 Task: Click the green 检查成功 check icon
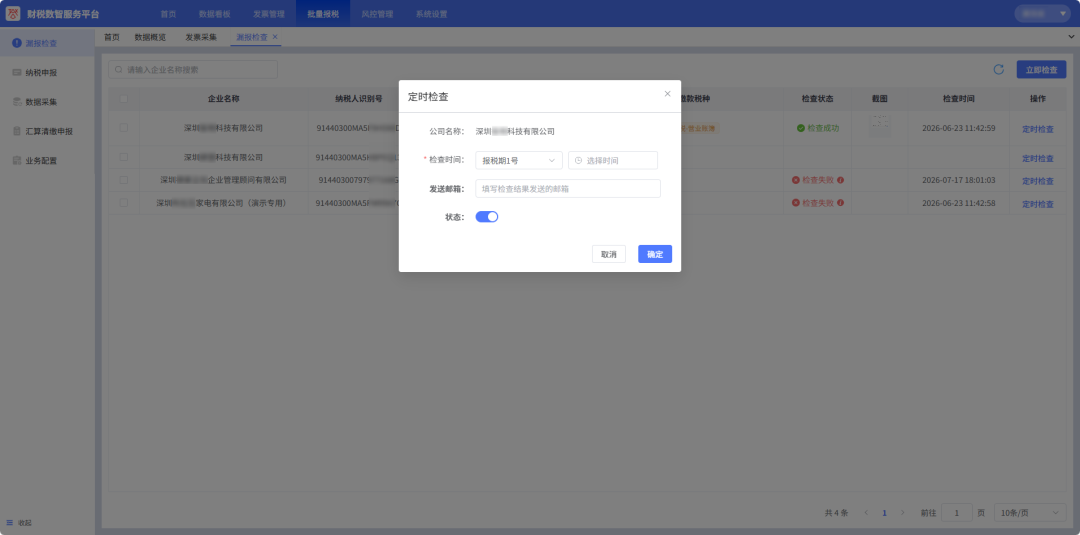[x=801, y=128]
